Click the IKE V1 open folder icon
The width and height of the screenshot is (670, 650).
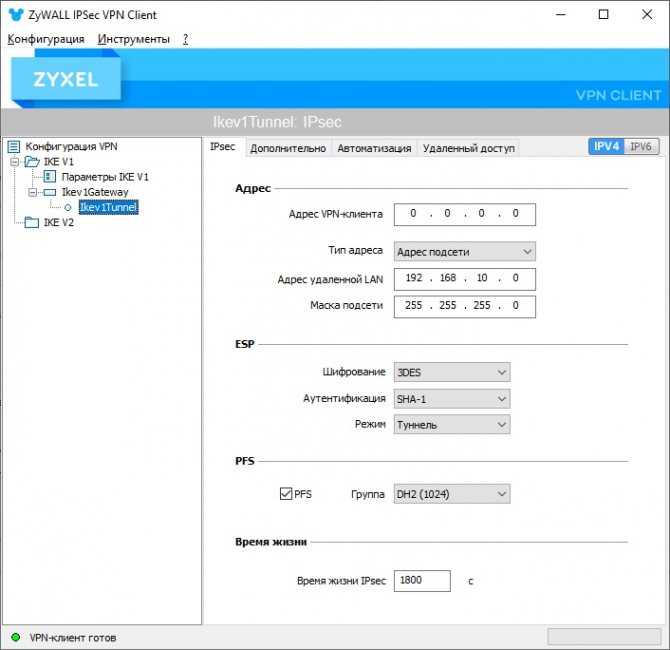(x=31, y=162)
